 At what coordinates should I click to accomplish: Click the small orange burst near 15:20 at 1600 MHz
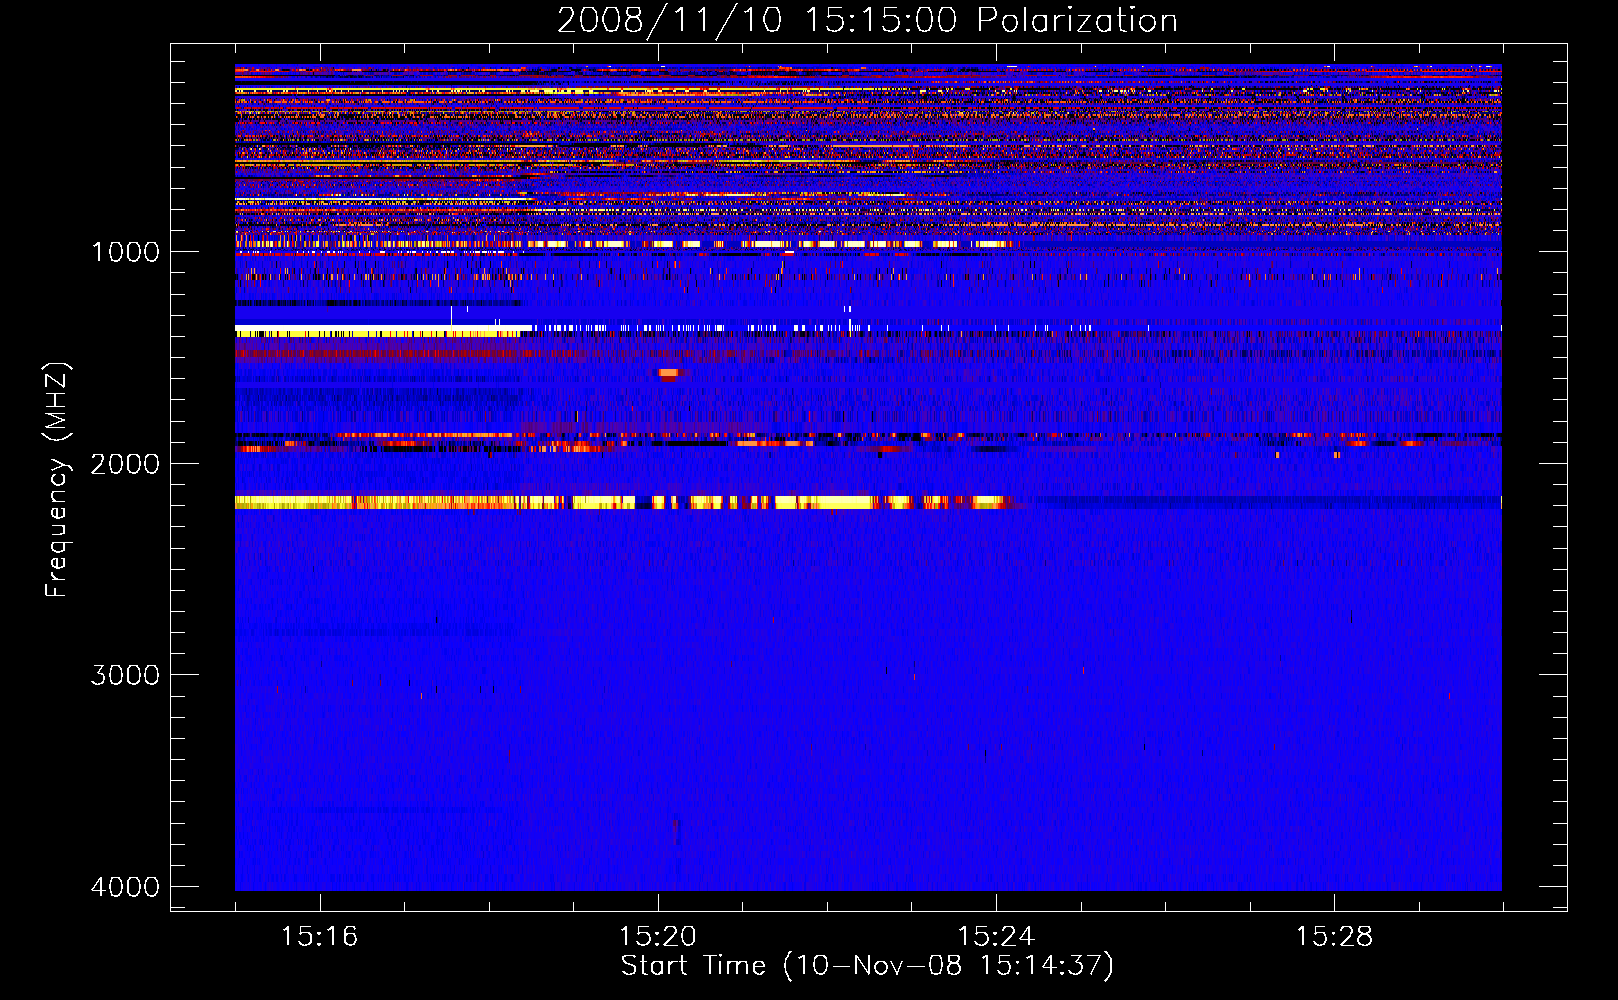(x=668, y=374)
